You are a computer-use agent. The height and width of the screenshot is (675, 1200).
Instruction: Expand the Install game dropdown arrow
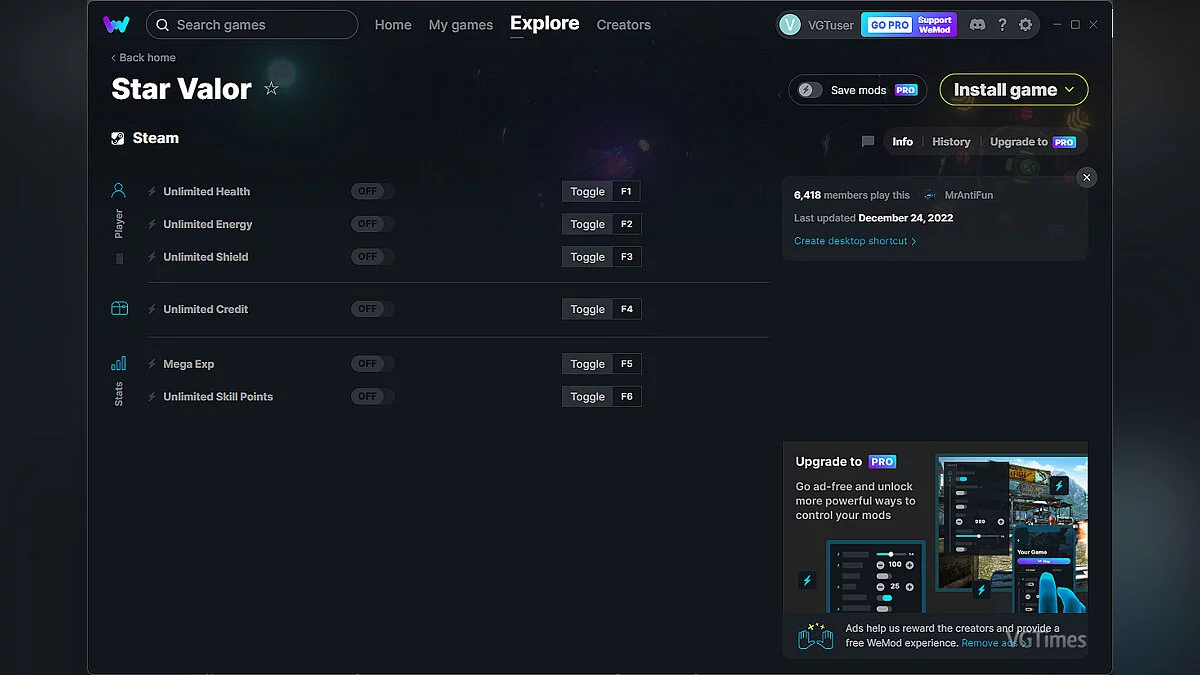(1070, 90)
